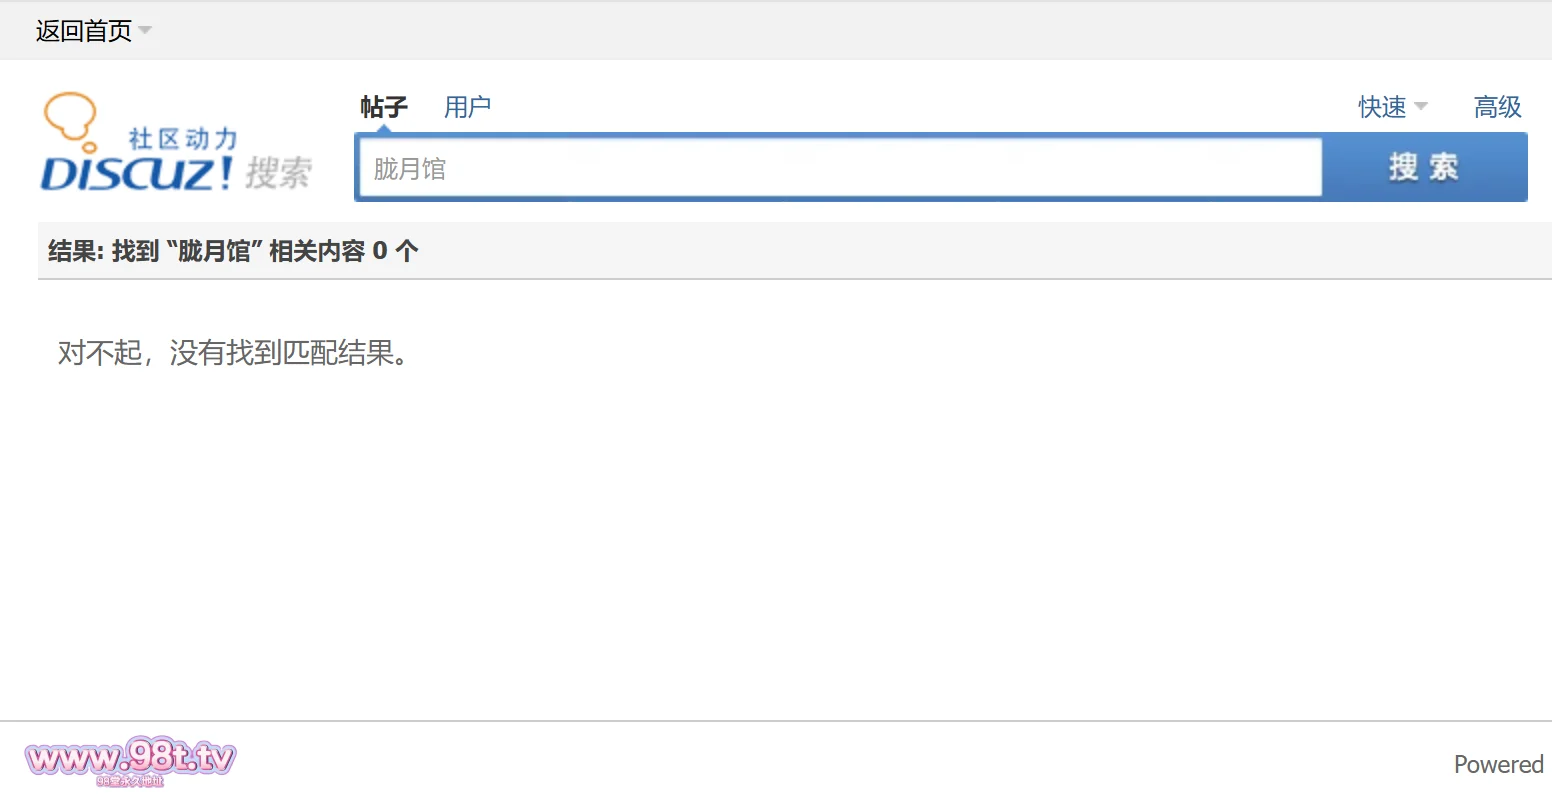
Task: Click the 返回首页 link
Action: point(83,31)
